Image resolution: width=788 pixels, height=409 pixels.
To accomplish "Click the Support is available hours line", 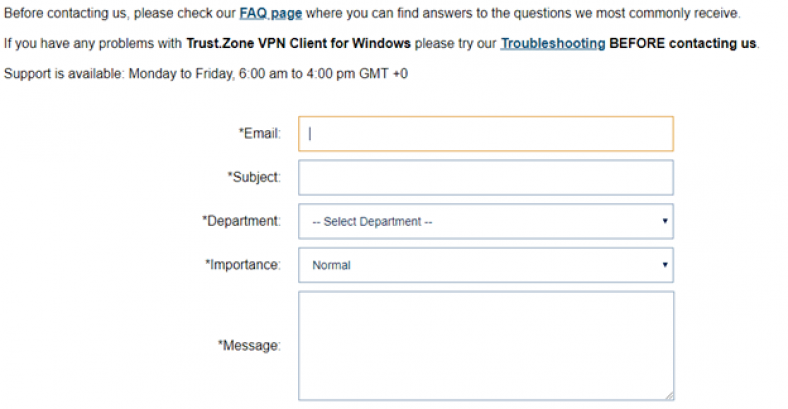I will [x=205, y=75].
